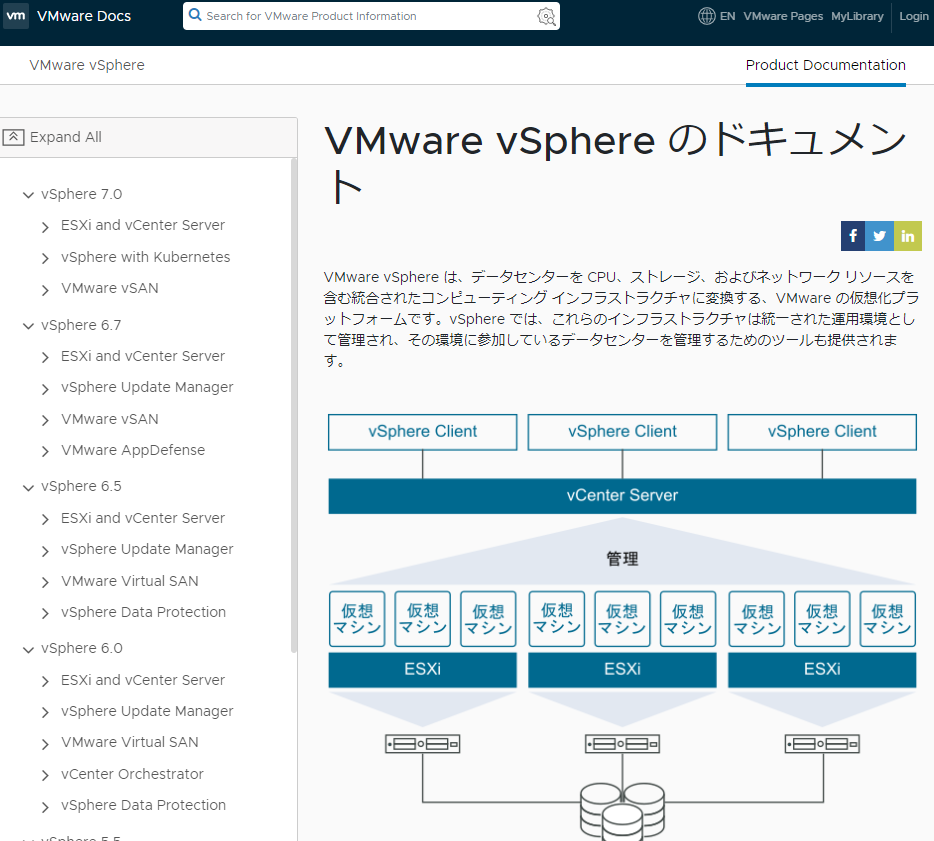
Task: Click VMware Docs home title
Action: [84, 16]
